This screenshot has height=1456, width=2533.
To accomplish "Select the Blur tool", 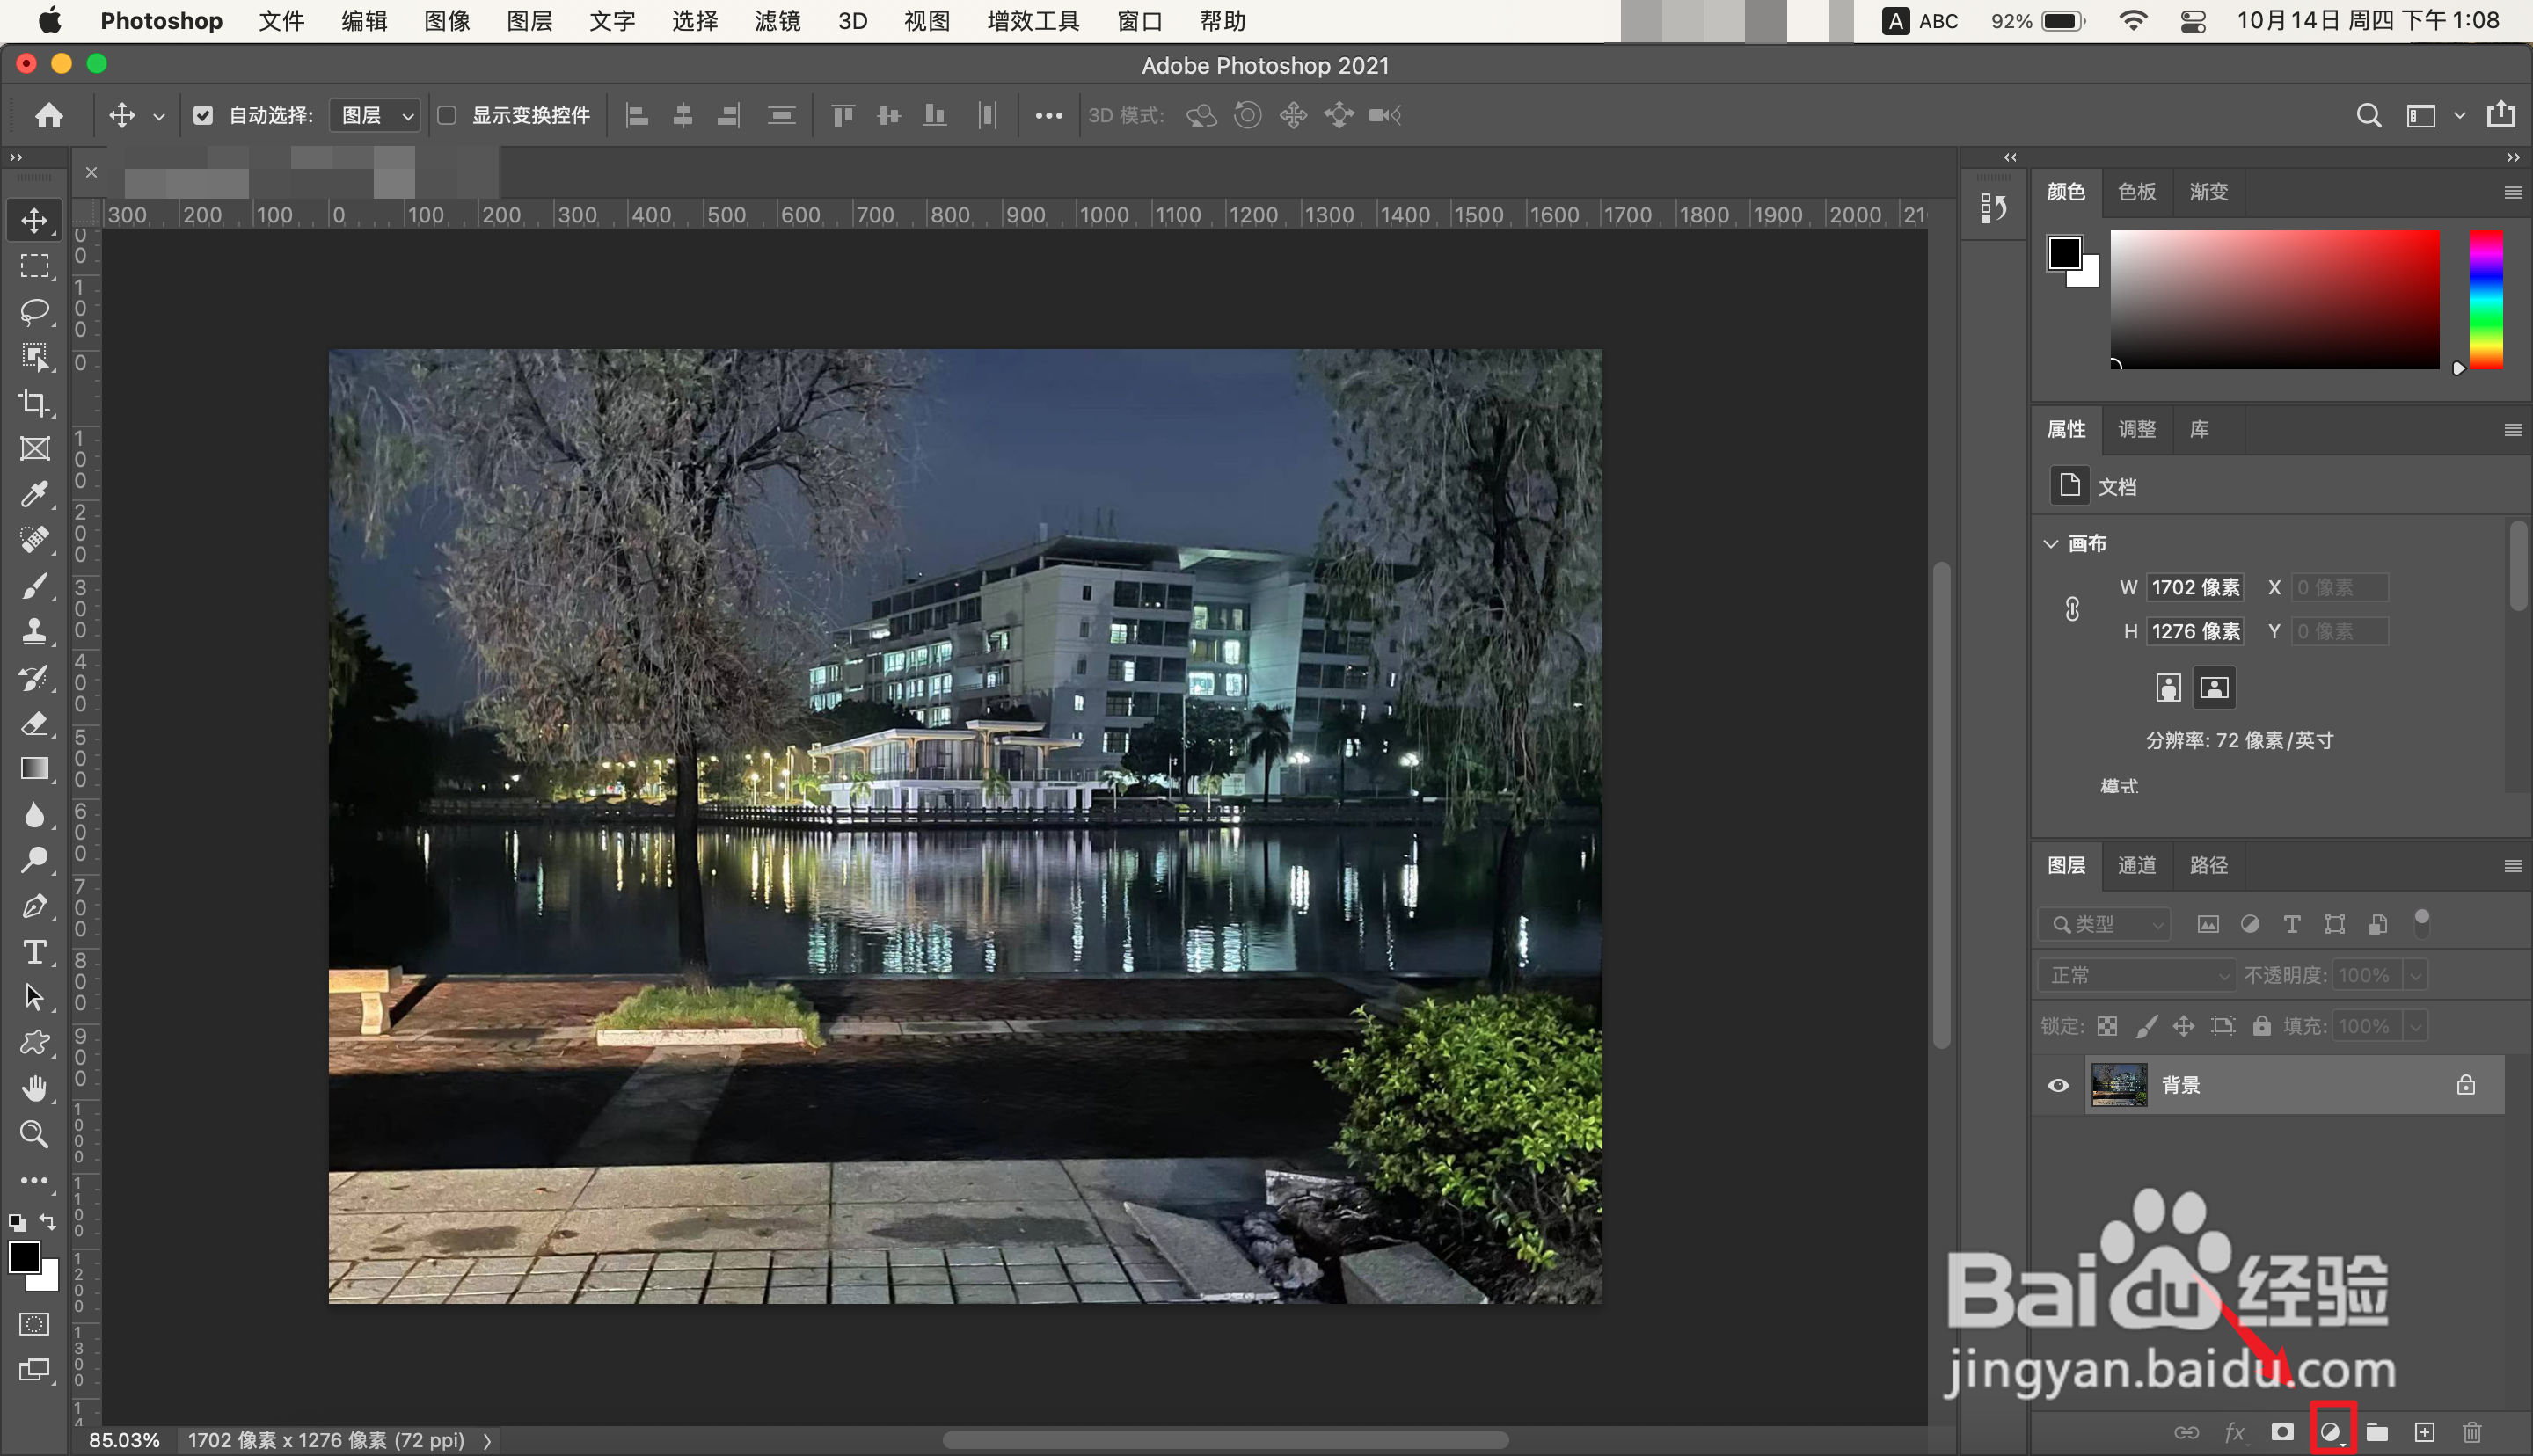I will coord(35,815).
